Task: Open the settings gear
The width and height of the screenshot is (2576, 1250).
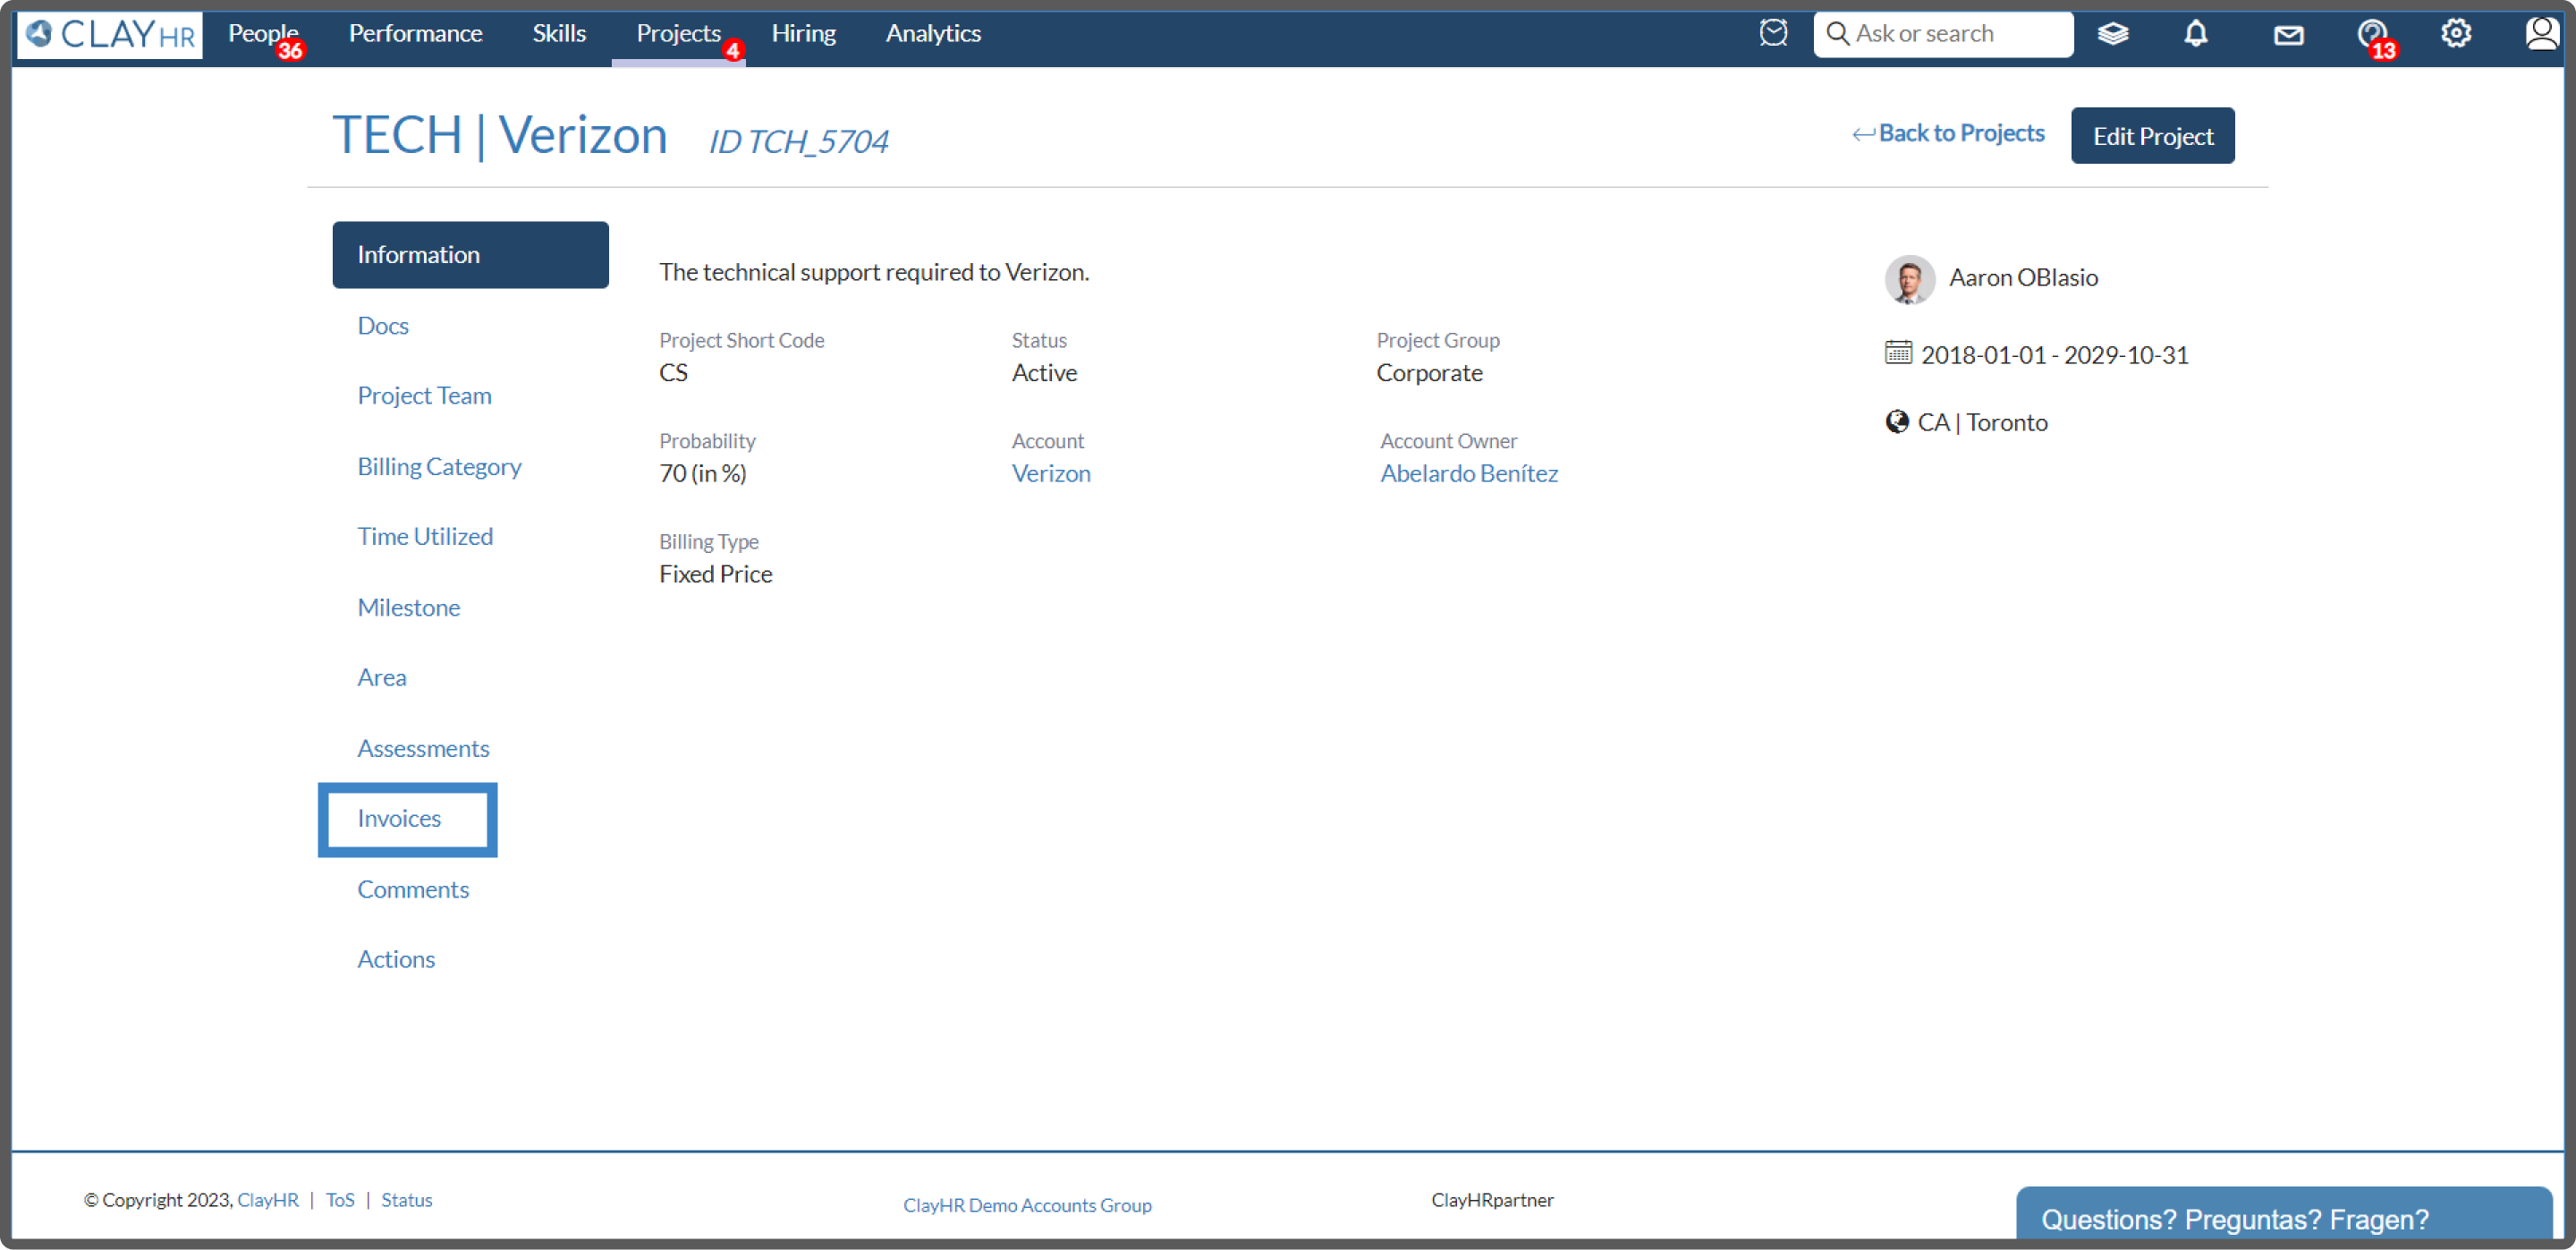Action: [x=2456, y=34]
